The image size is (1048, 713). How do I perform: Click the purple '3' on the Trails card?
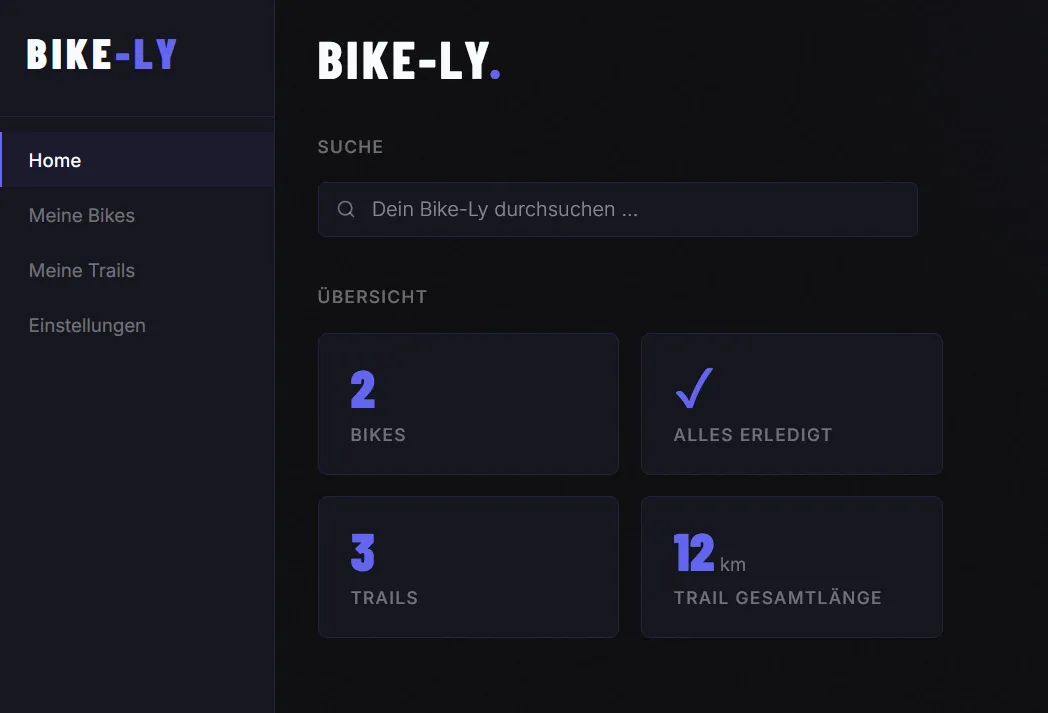362,553
